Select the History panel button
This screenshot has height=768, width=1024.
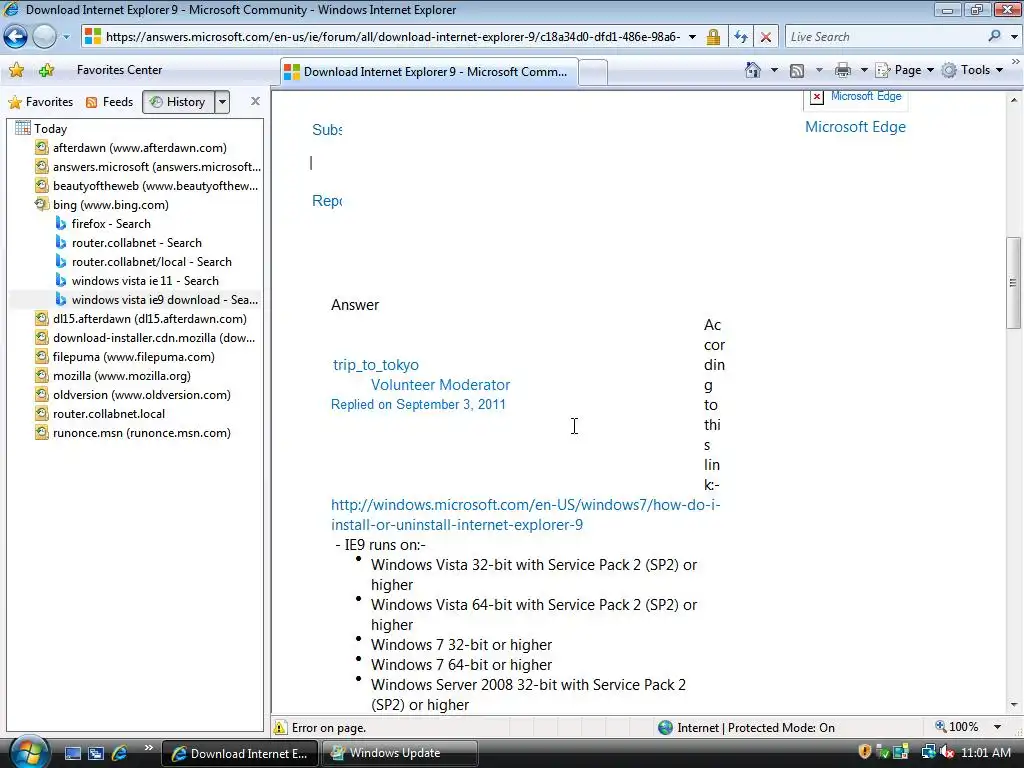click(178, 102)
